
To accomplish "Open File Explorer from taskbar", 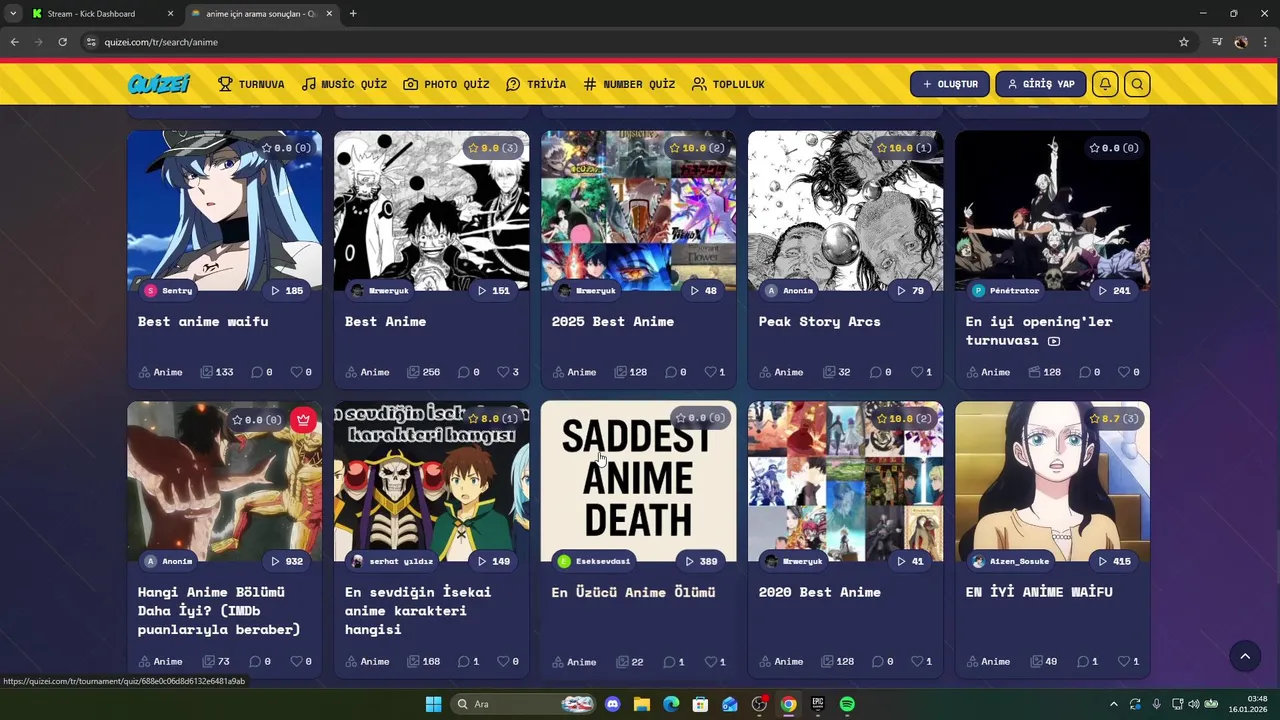I will (x=642, y=704).
